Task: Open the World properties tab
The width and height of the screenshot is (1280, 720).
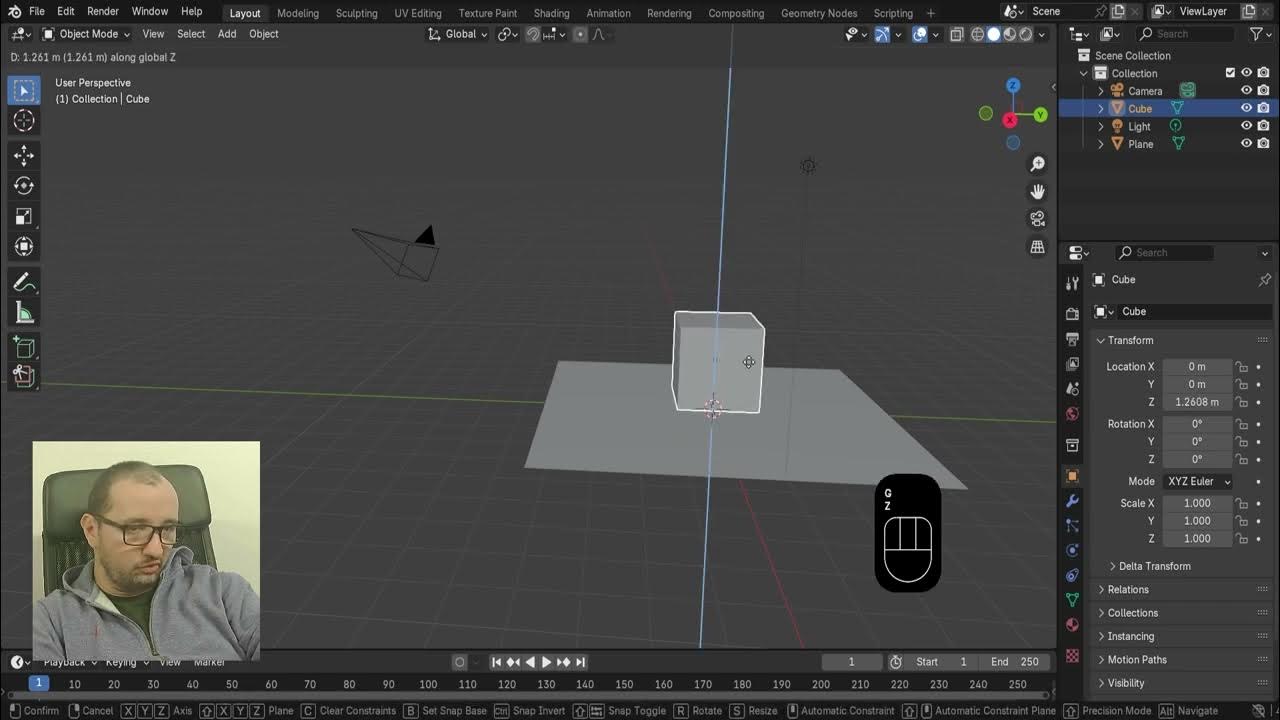Action: (x=1072, y=414)
